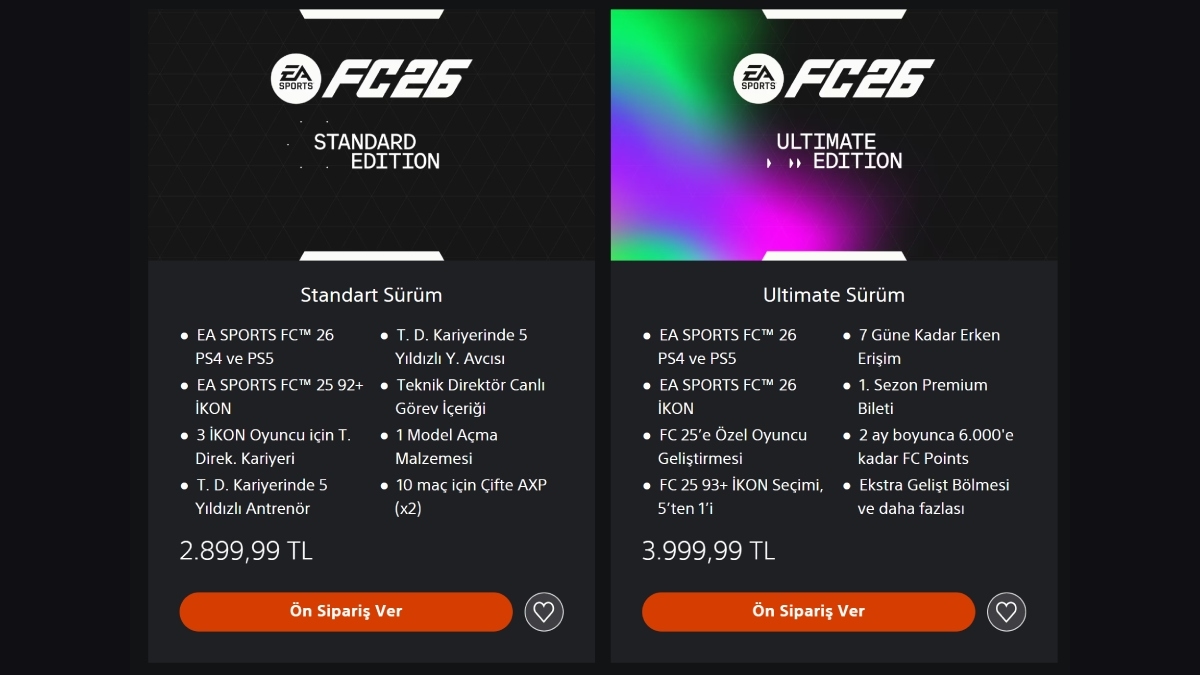Click the 2.899,99 TL price
The image size is (1200, 675).
coord(246,551)
